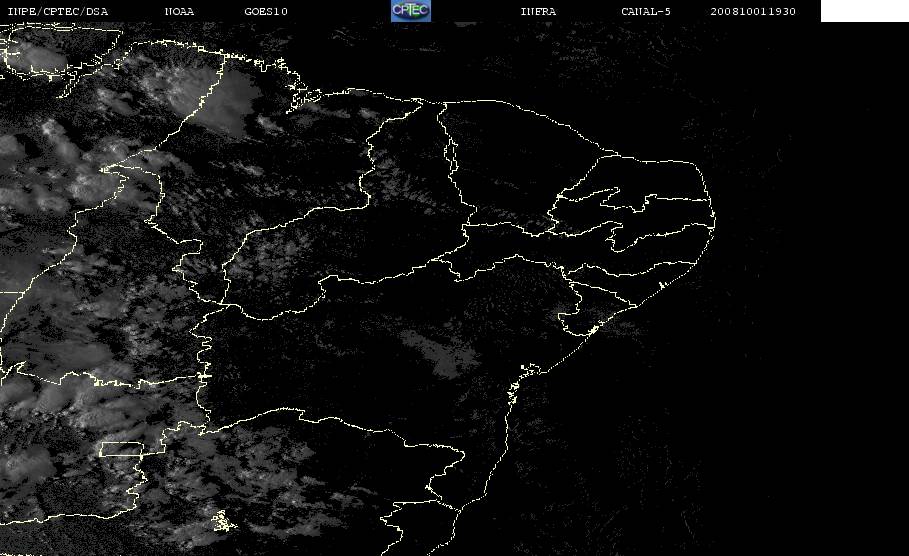Screen dimensions: 909x556
Task: Click the INPE/CPTEC/DSA header text
Action: pos(57,11)
